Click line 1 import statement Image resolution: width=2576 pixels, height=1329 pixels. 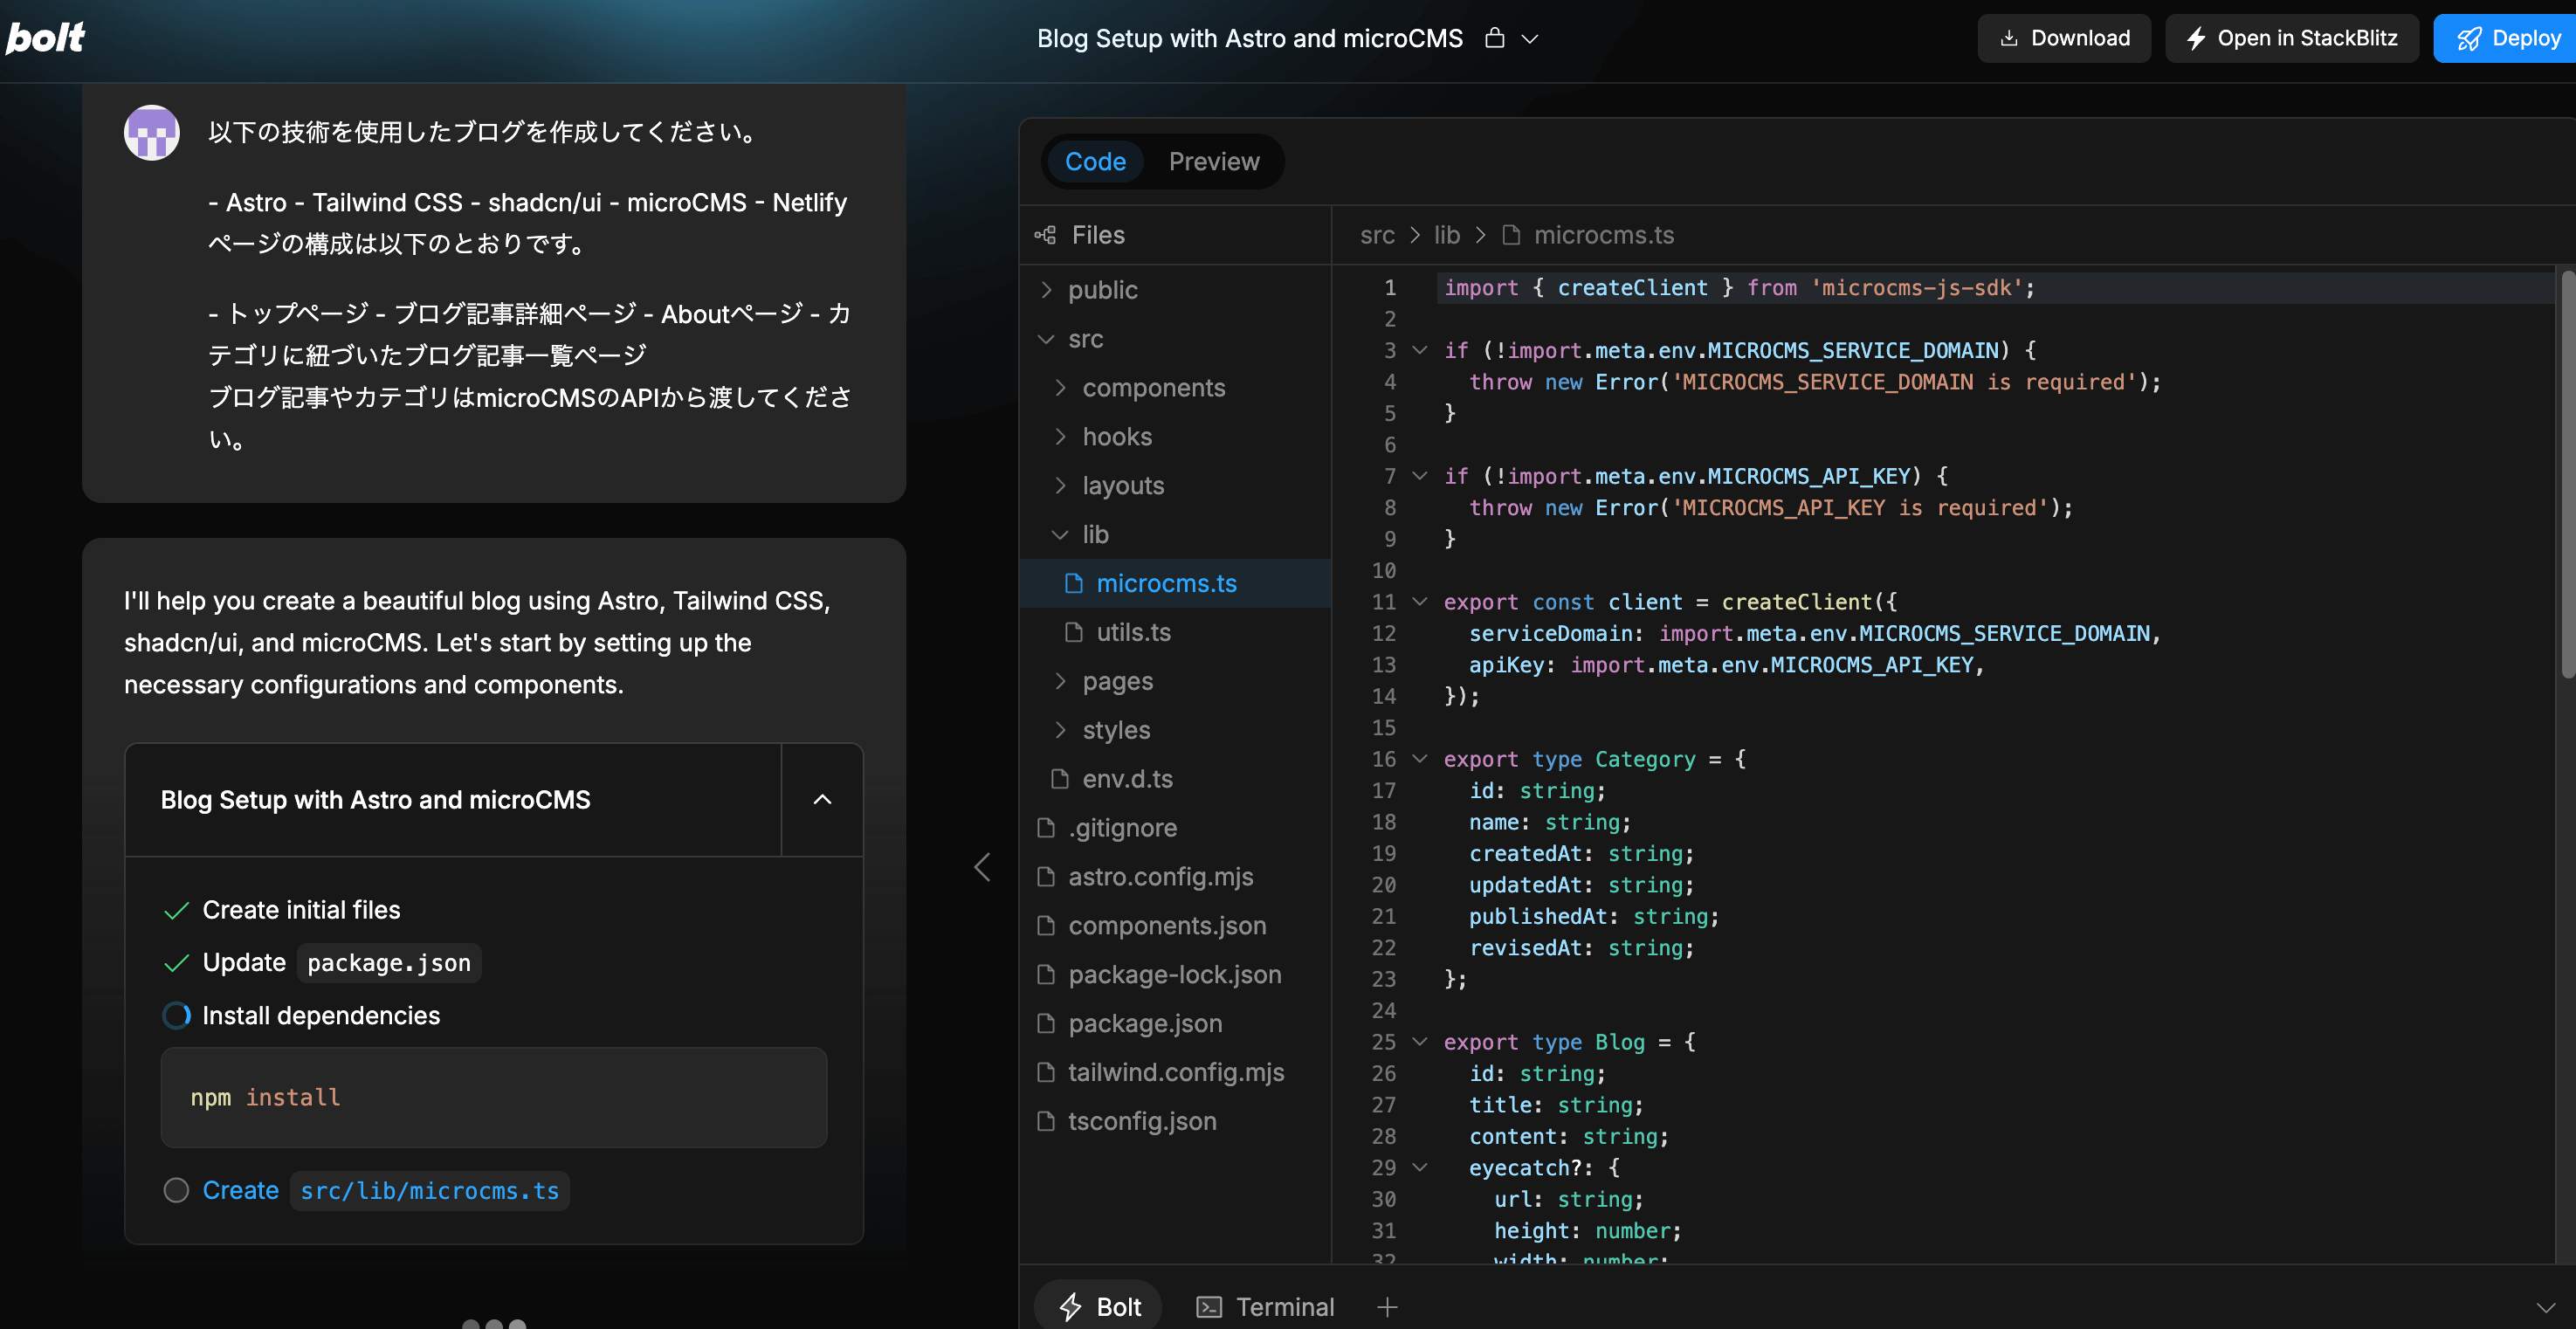1739,288
